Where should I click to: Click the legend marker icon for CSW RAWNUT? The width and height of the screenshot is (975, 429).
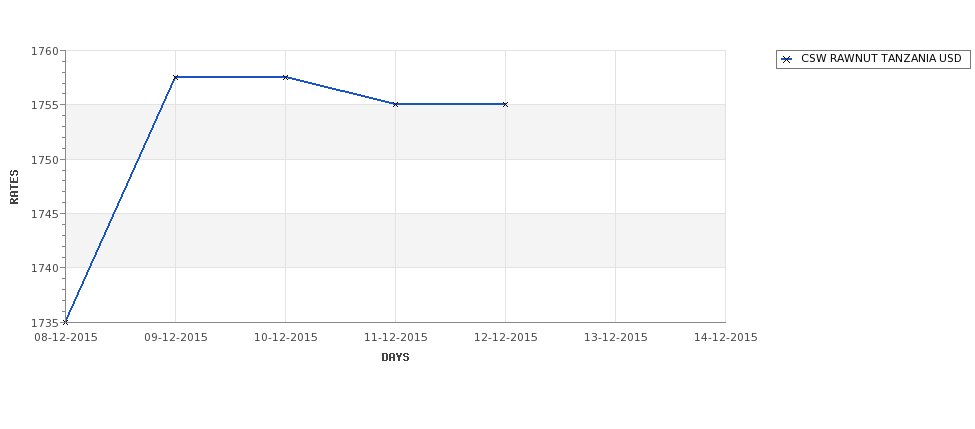(787, 59)
